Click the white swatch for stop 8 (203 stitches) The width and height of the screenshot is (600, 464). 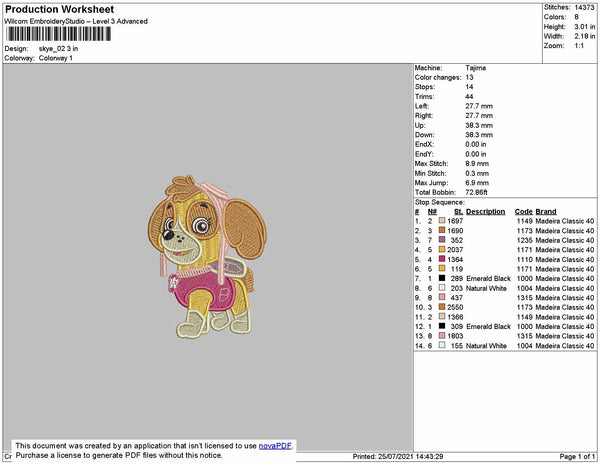pos(442,288)
